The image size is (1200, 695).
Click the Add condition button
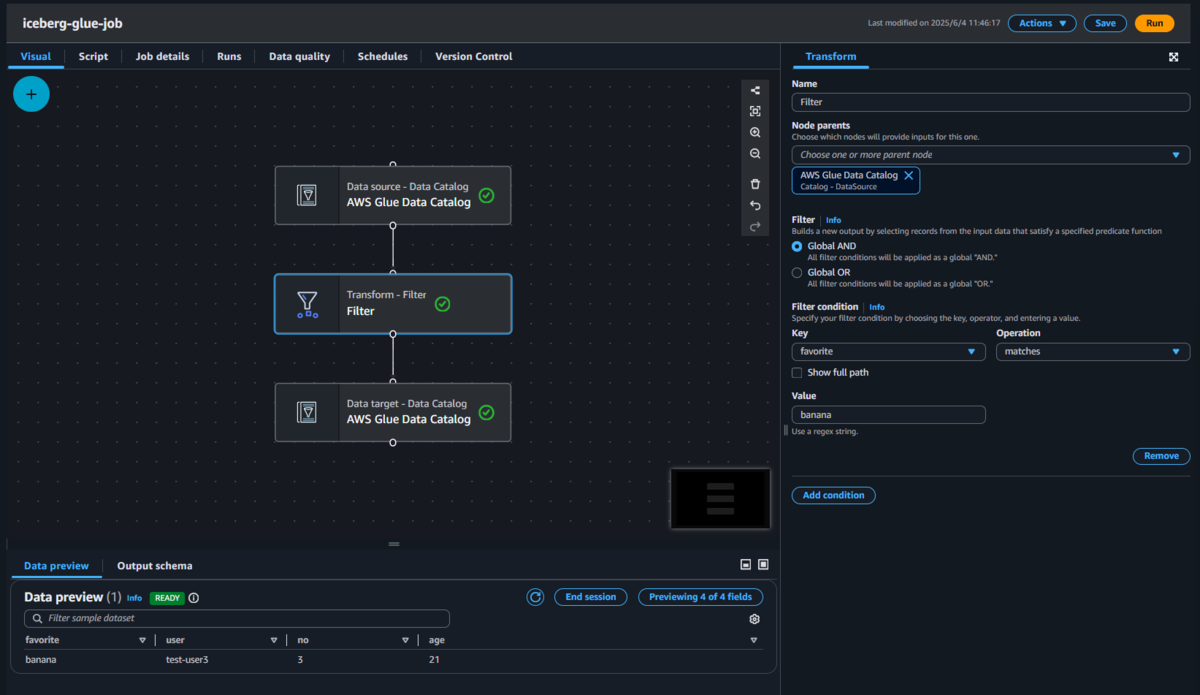pos(833,495)
